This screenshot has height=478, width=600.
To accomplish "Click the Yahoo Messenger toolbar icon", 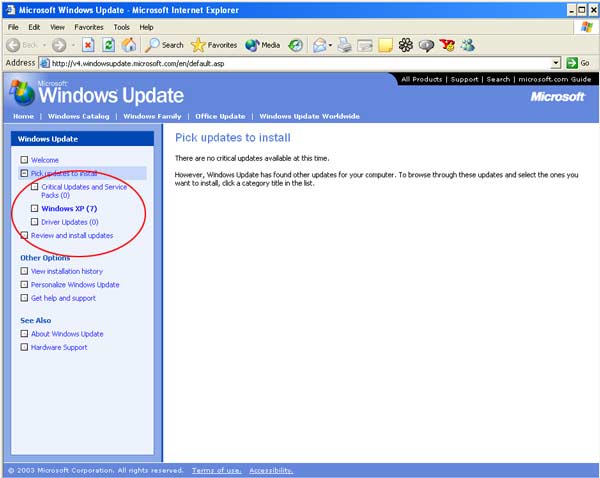I will point(447,45).
